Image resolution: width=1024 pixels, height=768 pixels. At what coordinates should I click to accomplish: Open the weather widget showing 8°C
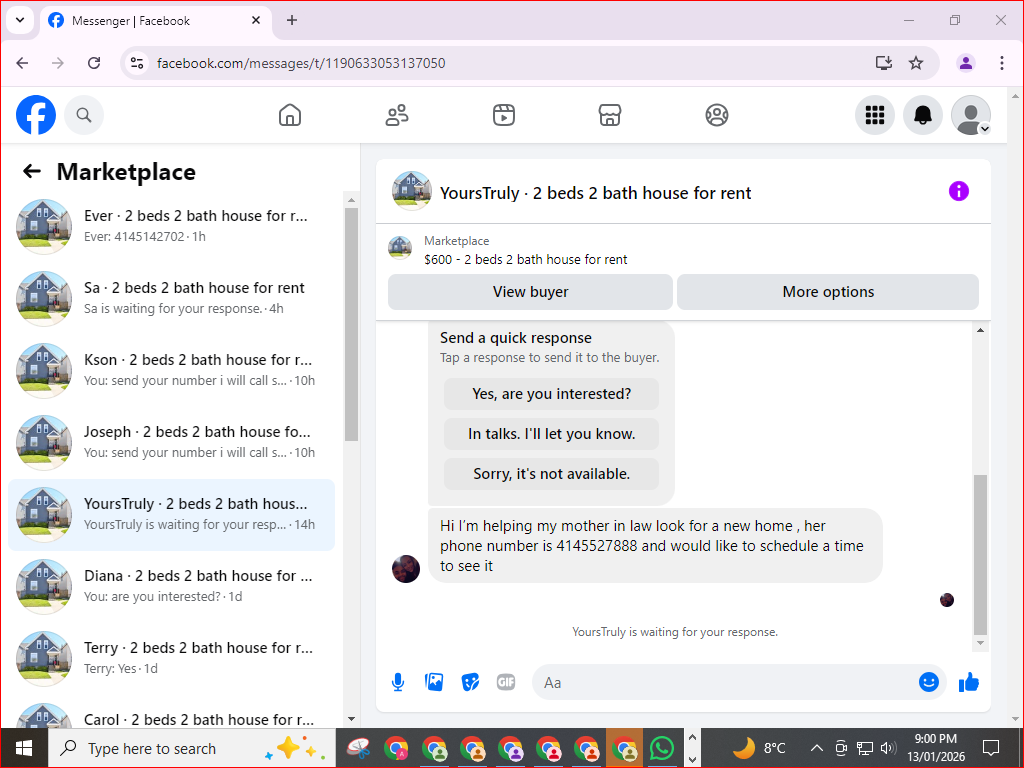point(759,748)
